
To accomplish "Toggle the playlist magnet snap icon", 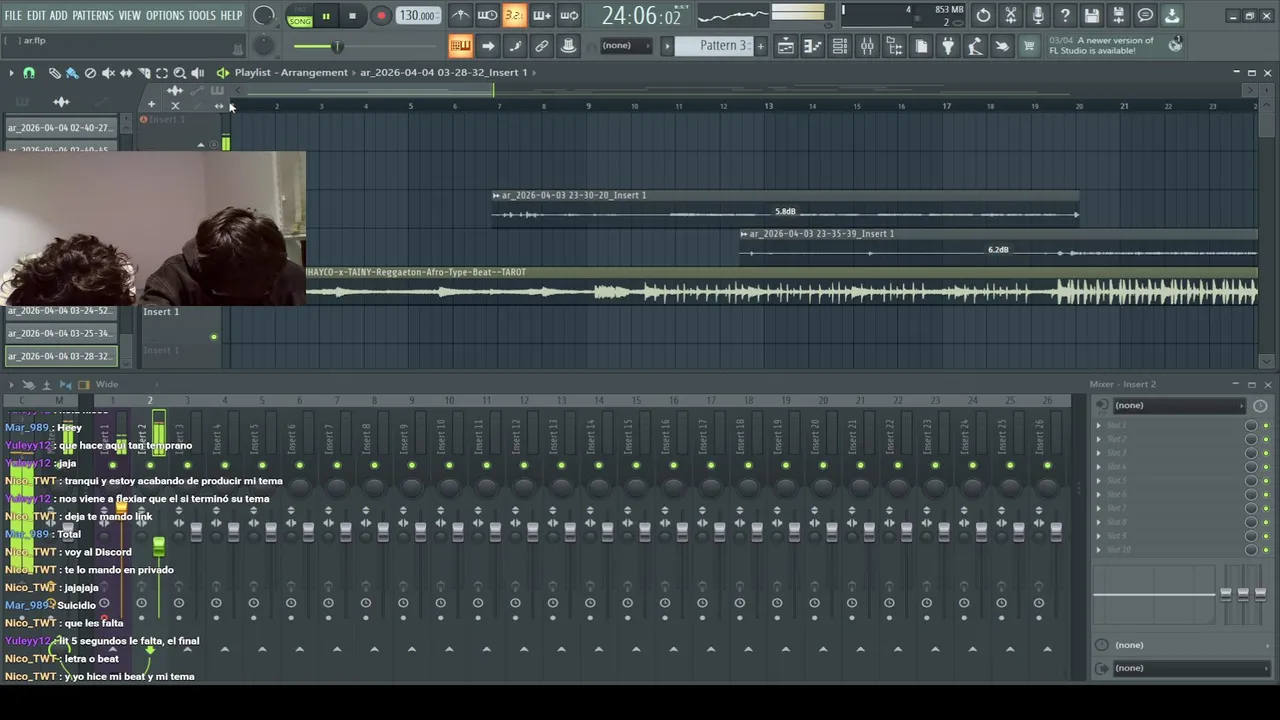I will pos(29,73).
